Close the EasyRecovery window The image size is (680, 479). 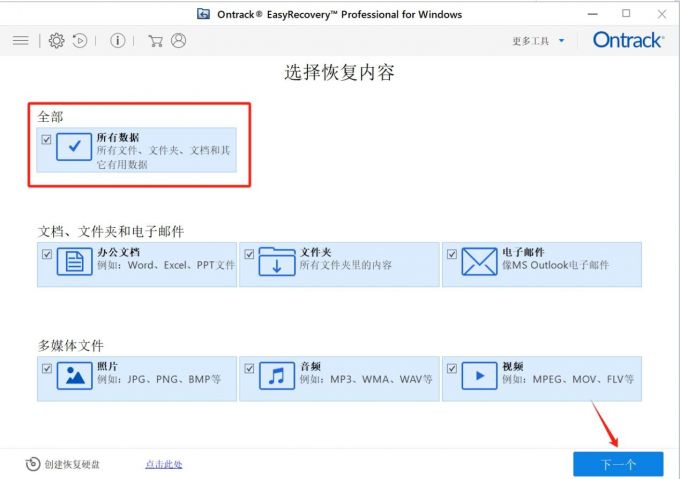[662, 14]
